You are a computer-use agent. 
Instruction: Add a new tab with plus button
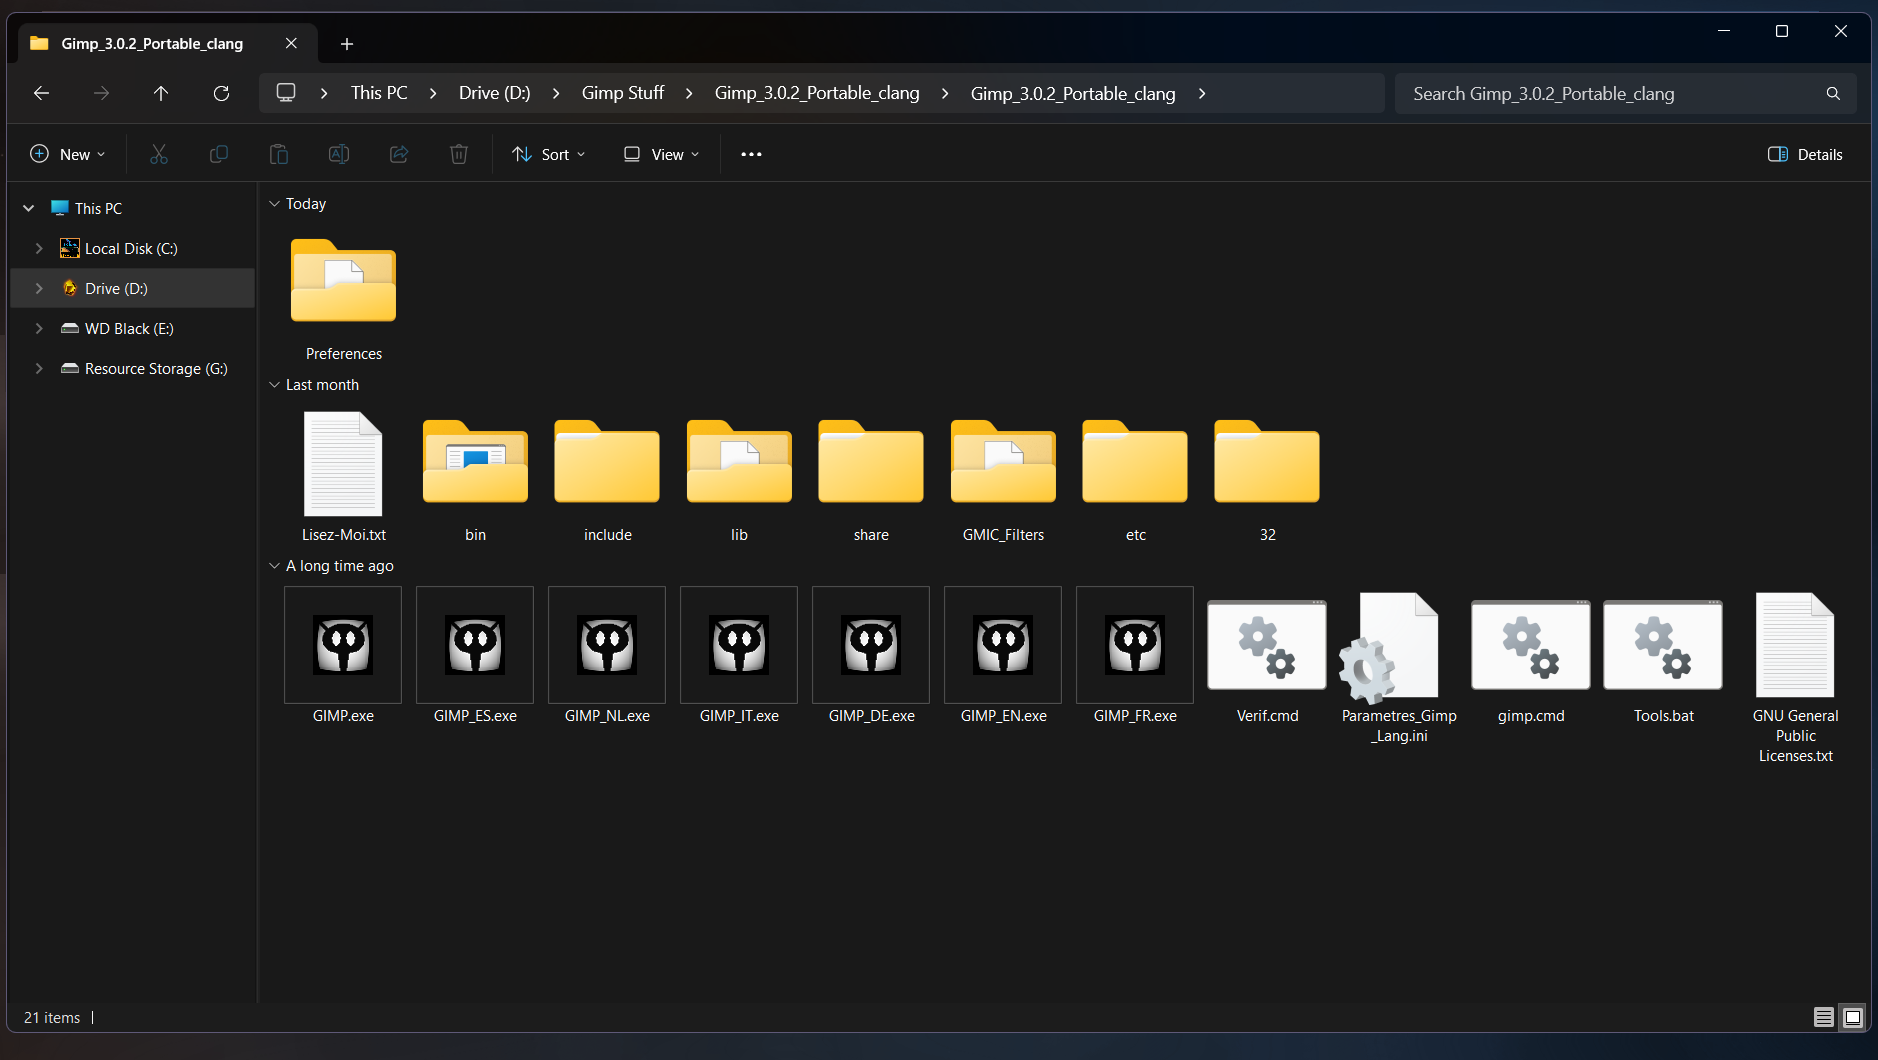tap(347, 44)
